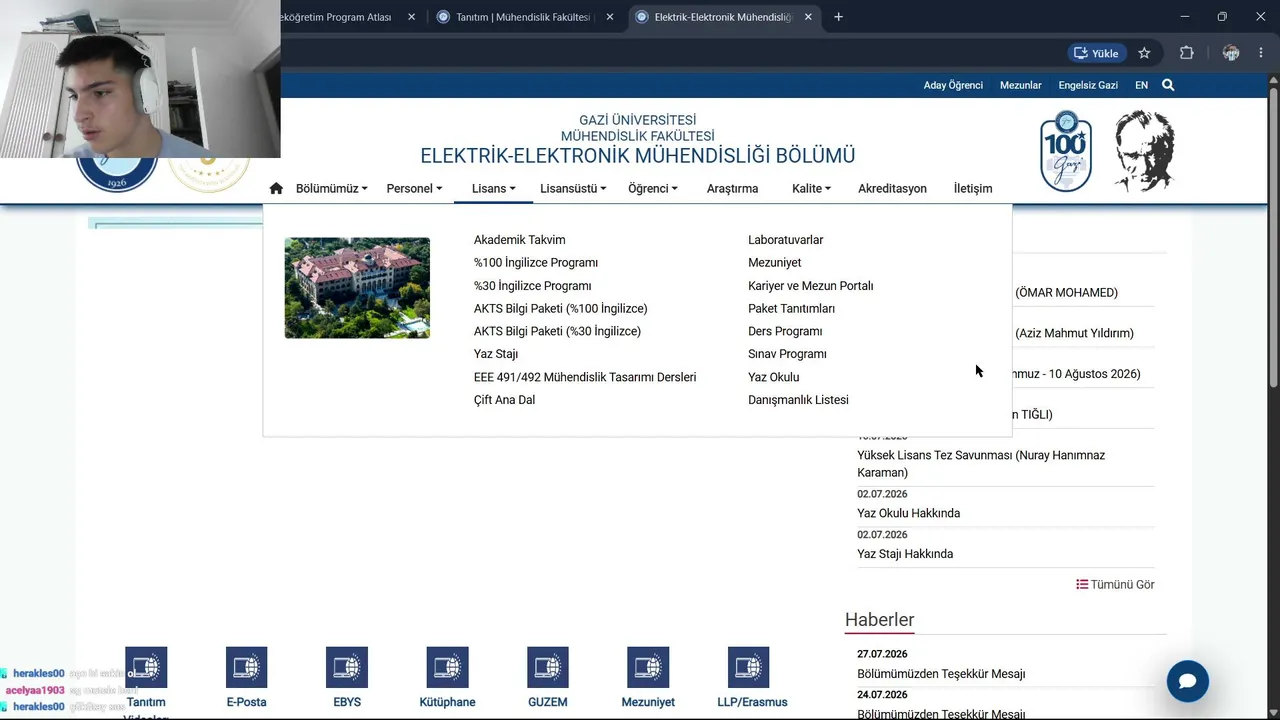
Task: Click the Kütüphane quick link icon
Action: pyautogui.click(x=447, y=667)
